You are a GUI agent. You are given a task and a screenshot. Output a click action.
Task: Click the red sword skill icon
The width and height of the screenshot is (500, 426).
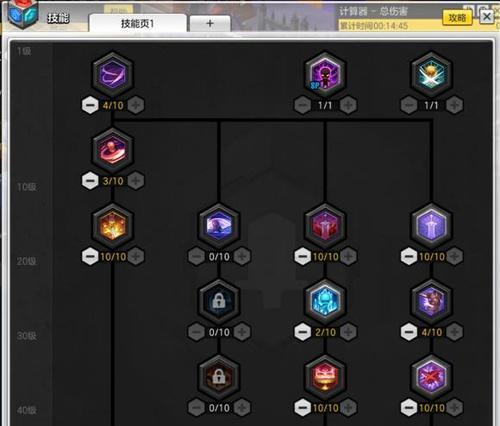[x=325, y=225]
